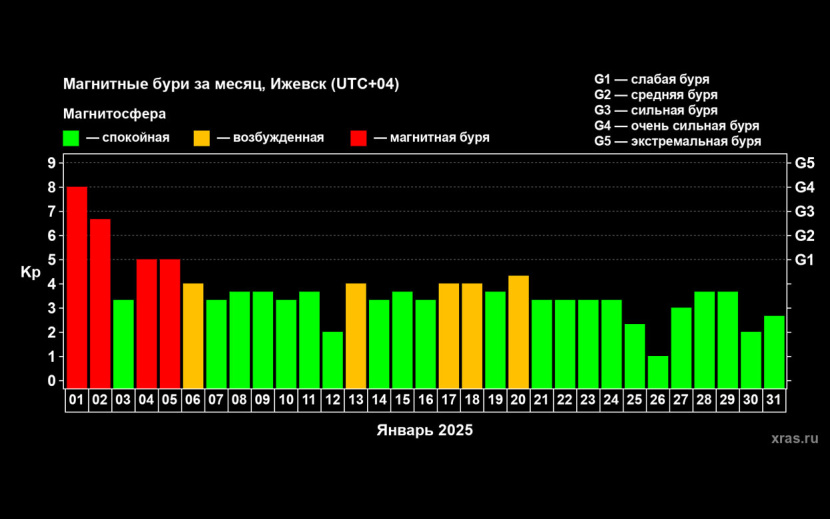Select the tallest red bar for day 01
The height and width of the screenshot is (519, 830).
click(x=77, y=286)
